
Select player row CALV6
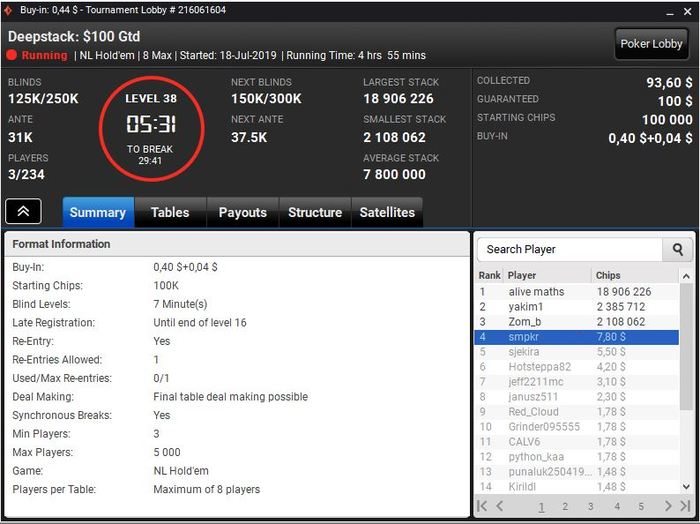(577, 442)
